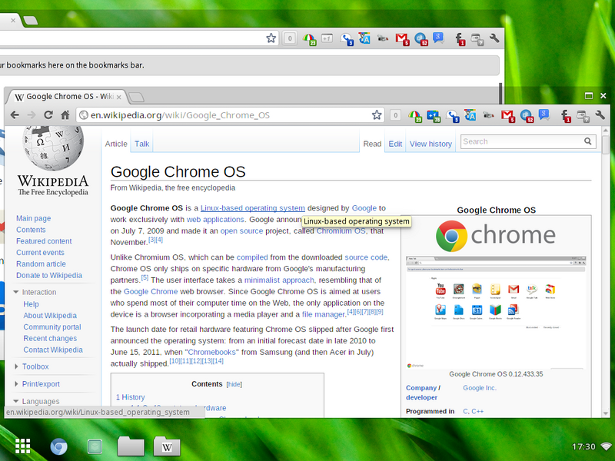Bookmark Wikipedia page with the star icon
This screenshot has height=461, width=615.
click(x=377, y=115)
